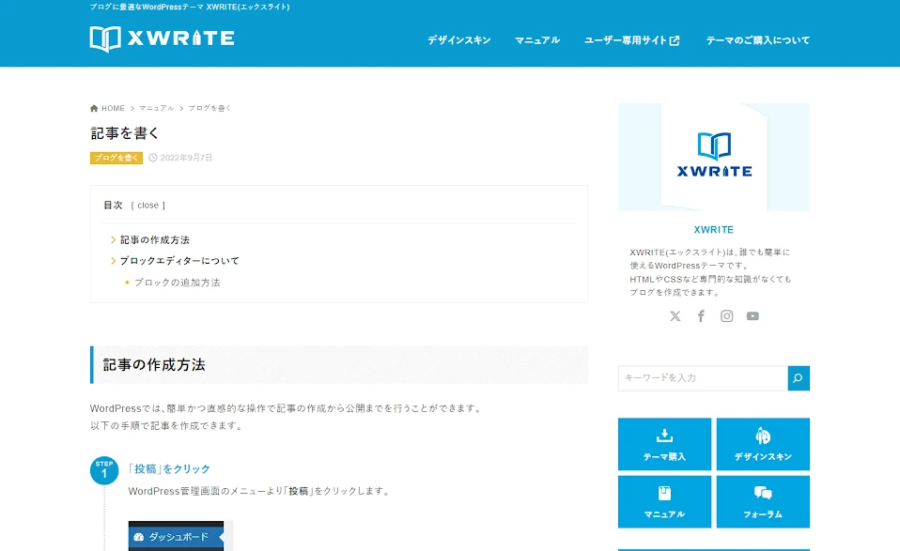Click the home icon in breadcrumb

[x=94, y=108]
